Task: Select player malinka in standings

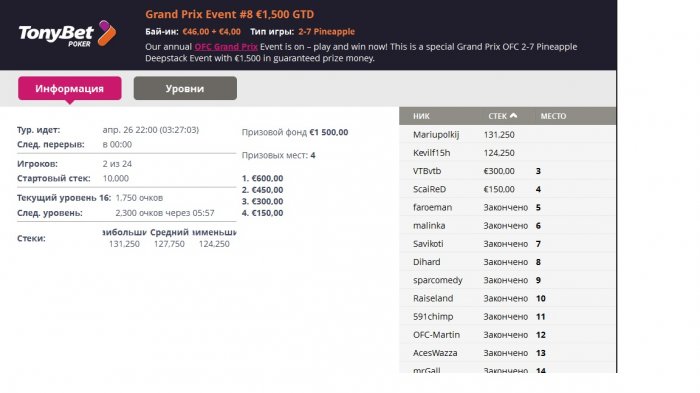Action: point(508,226)
